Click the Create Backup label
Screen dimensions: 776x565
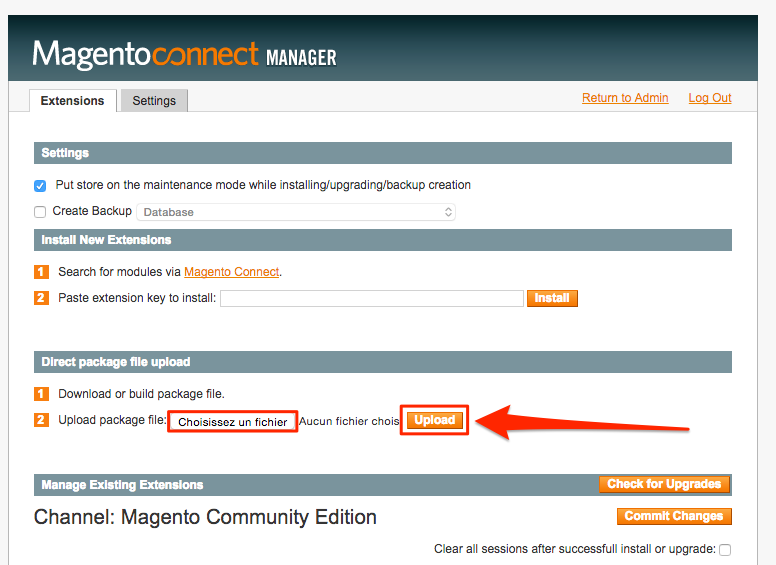[x=92, y=211]
